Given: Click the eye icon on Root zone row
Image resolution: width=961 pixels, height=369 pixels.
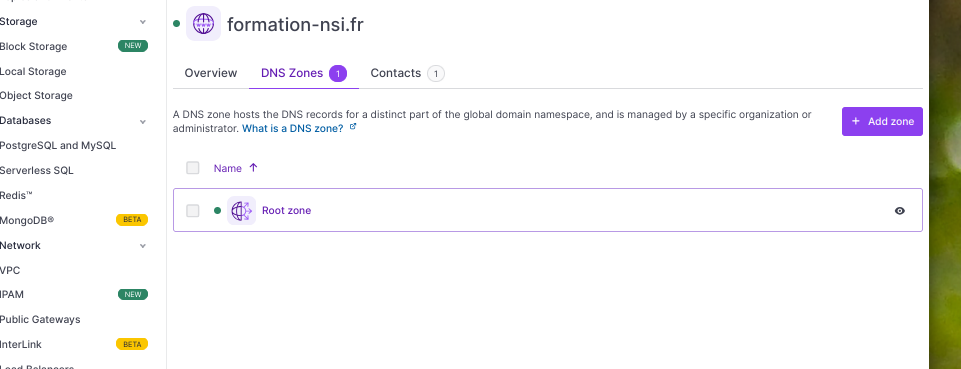Looking at the screenshot, I should click(899, 211).
